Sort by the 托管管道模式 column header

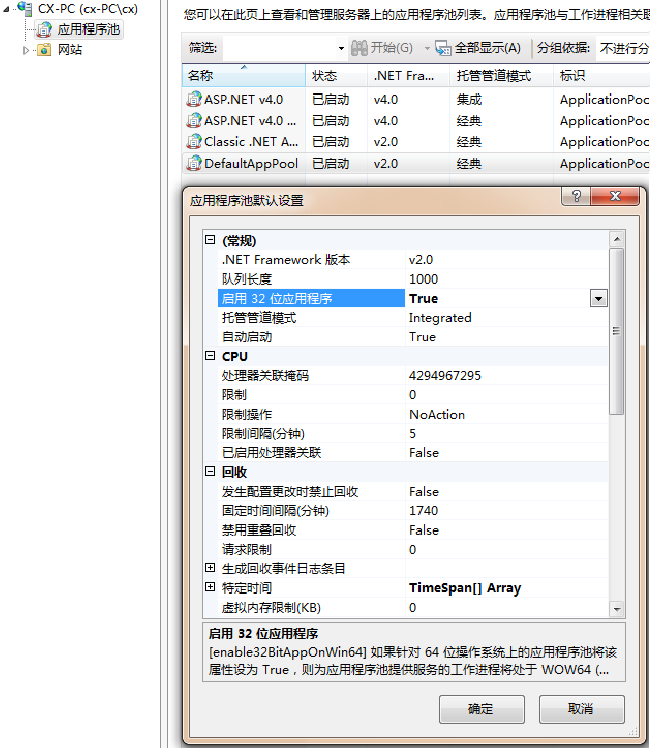click(x=502, y=76)
